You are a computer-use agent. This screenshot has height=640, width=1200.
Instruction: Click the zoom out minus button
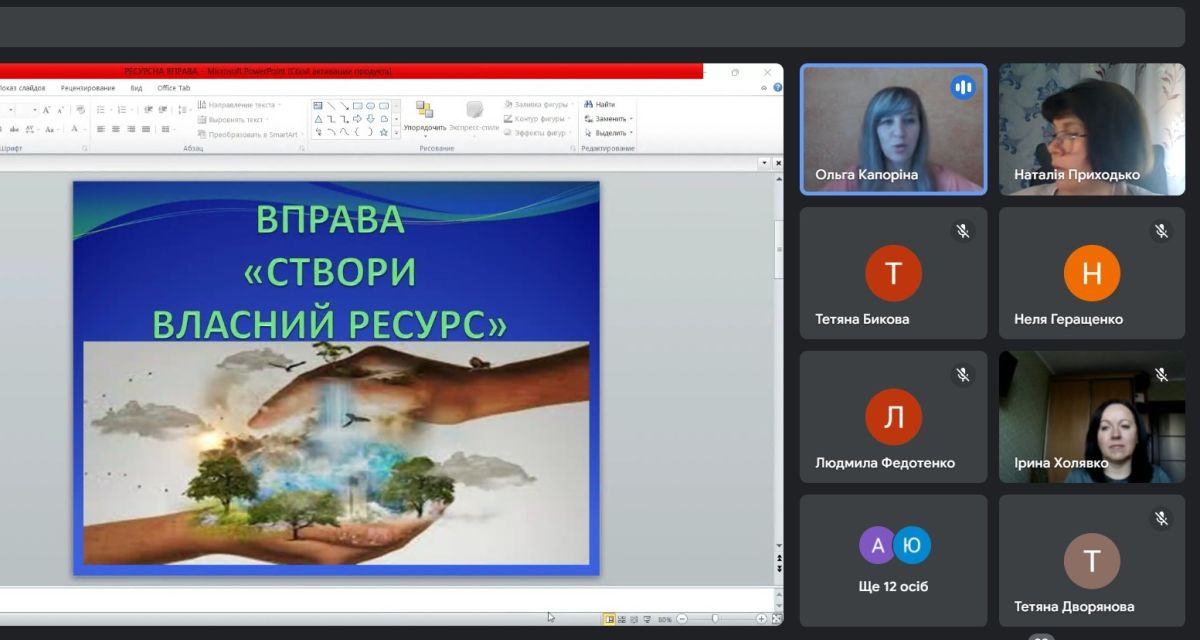pos(680,620)
